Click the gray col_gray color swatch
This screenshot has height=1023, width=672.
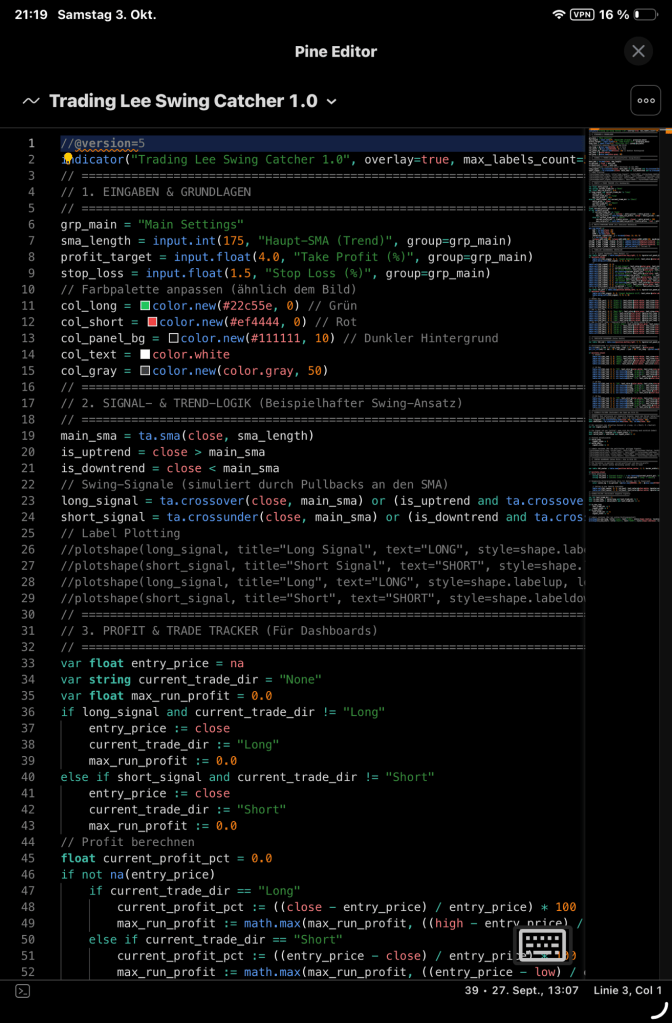(x=145, y=371)
